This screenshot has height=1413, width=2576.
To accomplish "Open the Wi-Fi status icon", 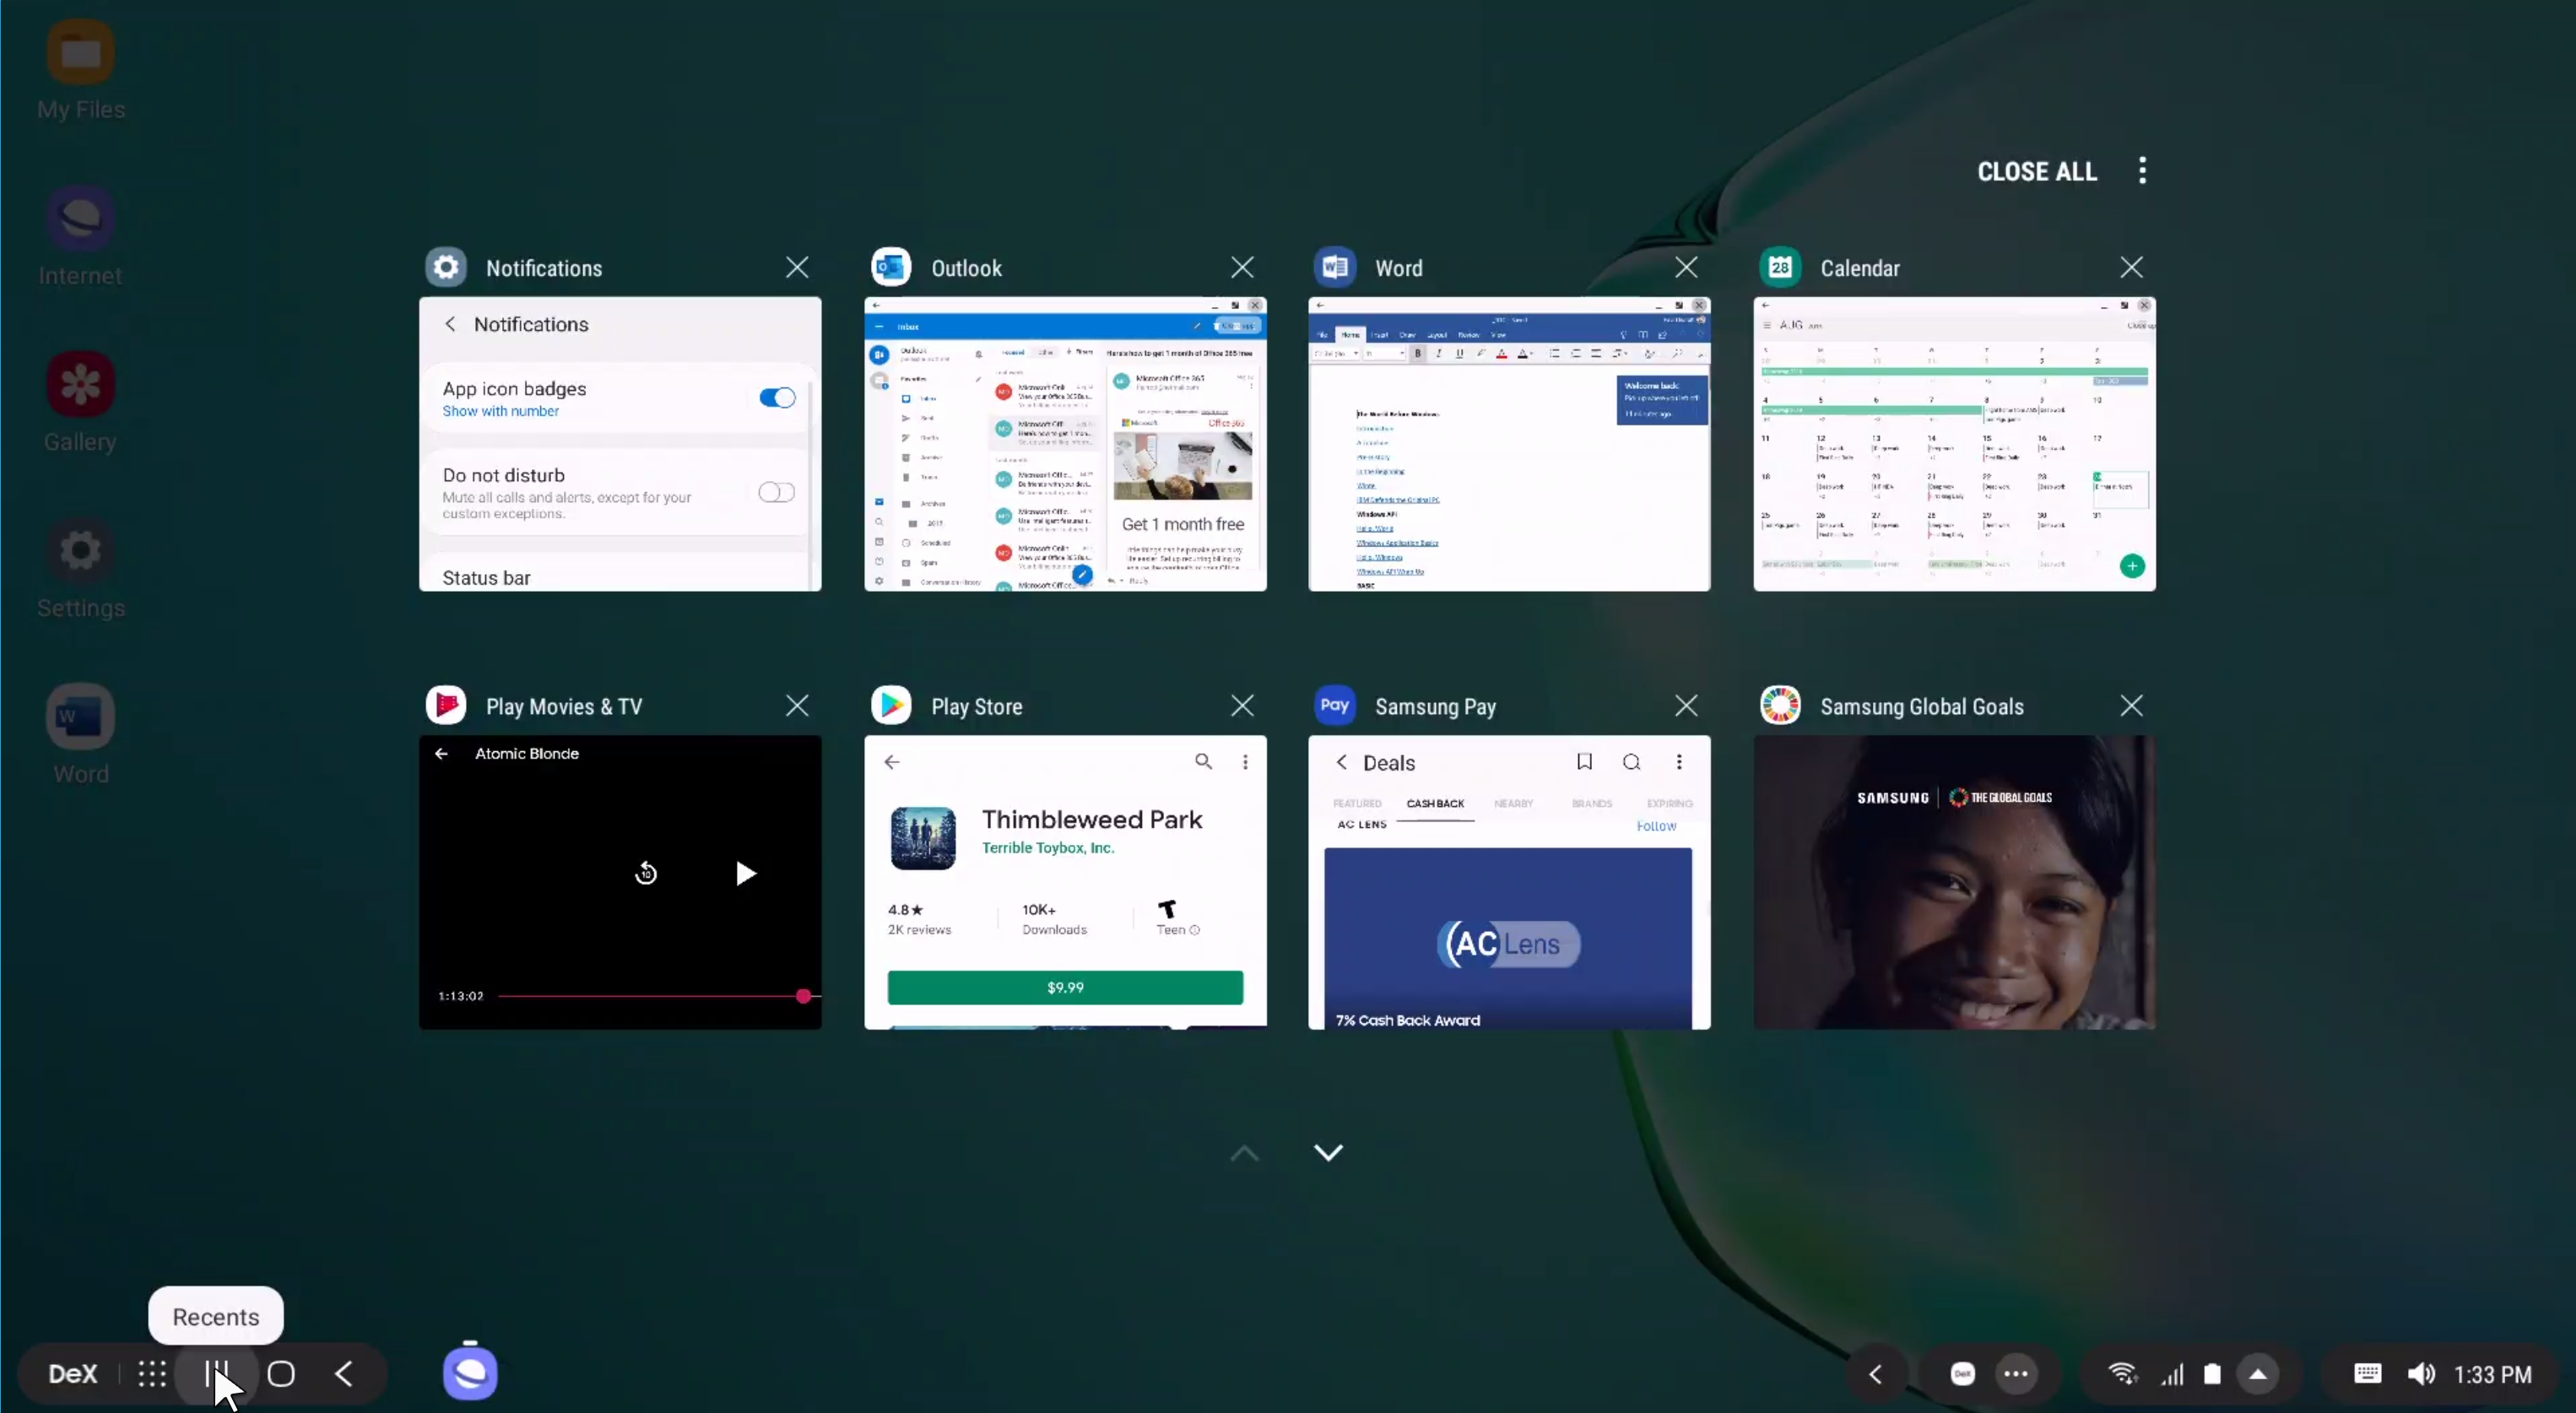I will tap(2122, 1373).
